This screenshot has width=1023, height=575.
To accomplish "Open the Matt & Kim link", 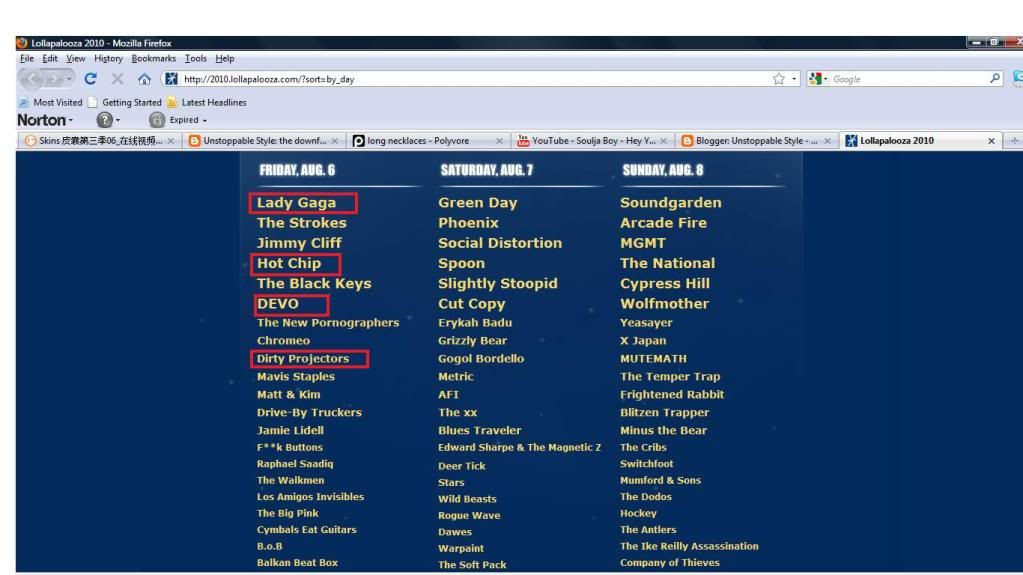I will click(288, 394).
